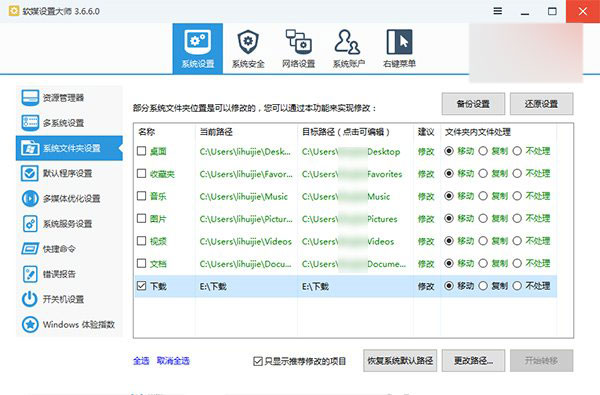Viewport: 600px width, 395px height.
Task: Select 复制 radio for 音乐 row
Action: coord(483,196)
